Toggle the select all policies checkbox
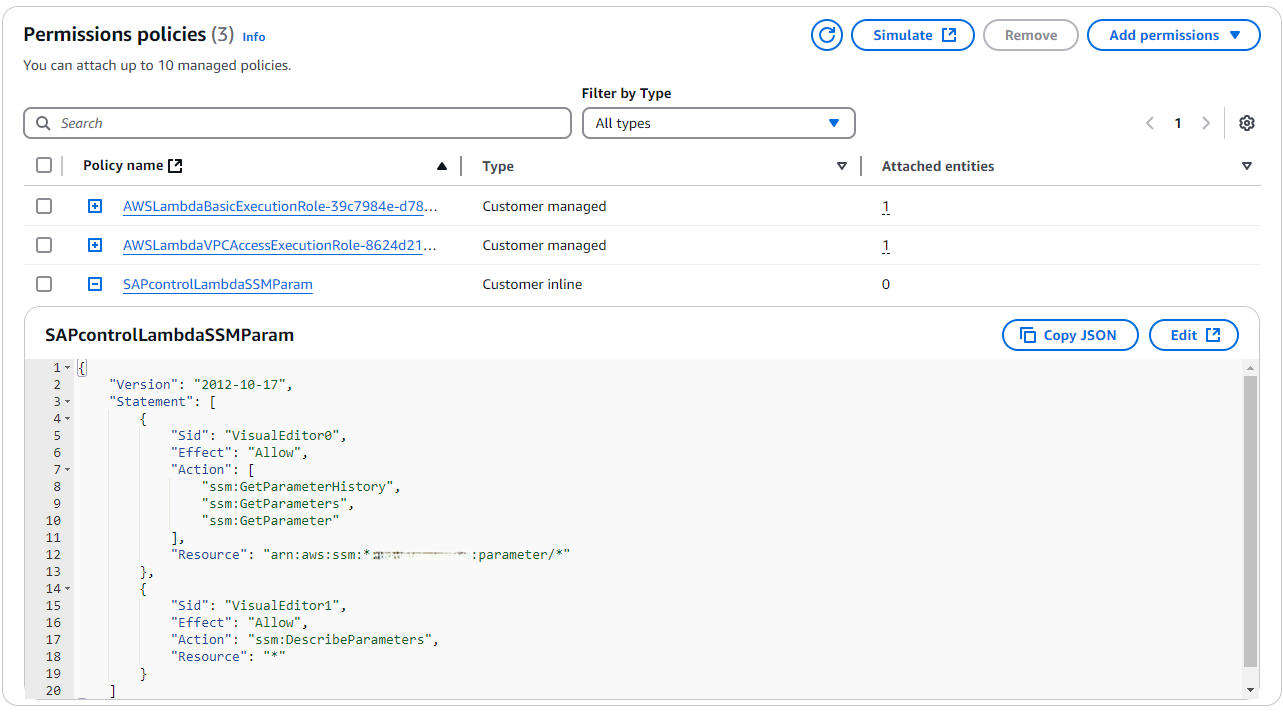The width and height of the screenshot is (1283, 719). click(44, 165)
